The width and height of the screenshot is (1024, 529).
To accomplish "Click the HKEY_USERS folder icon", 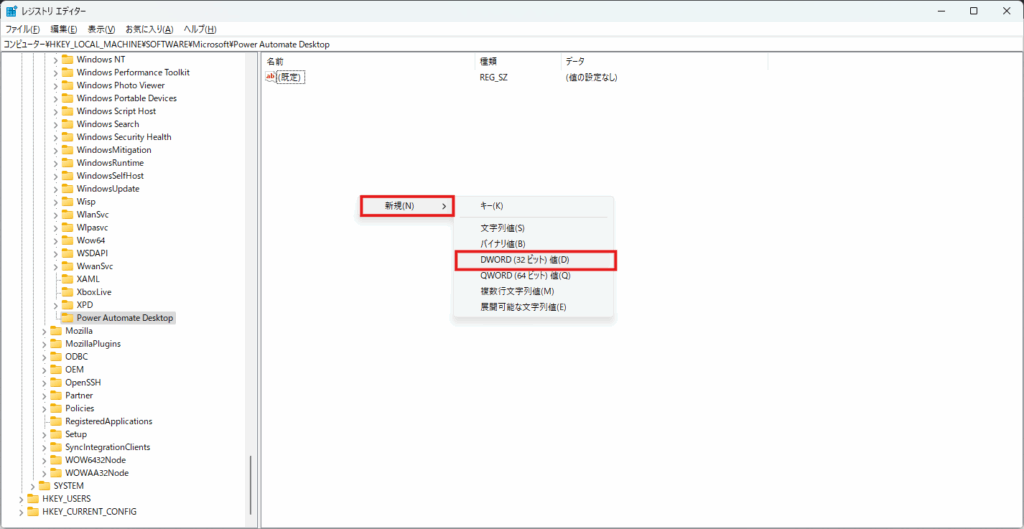I will [x=33, y=499].
